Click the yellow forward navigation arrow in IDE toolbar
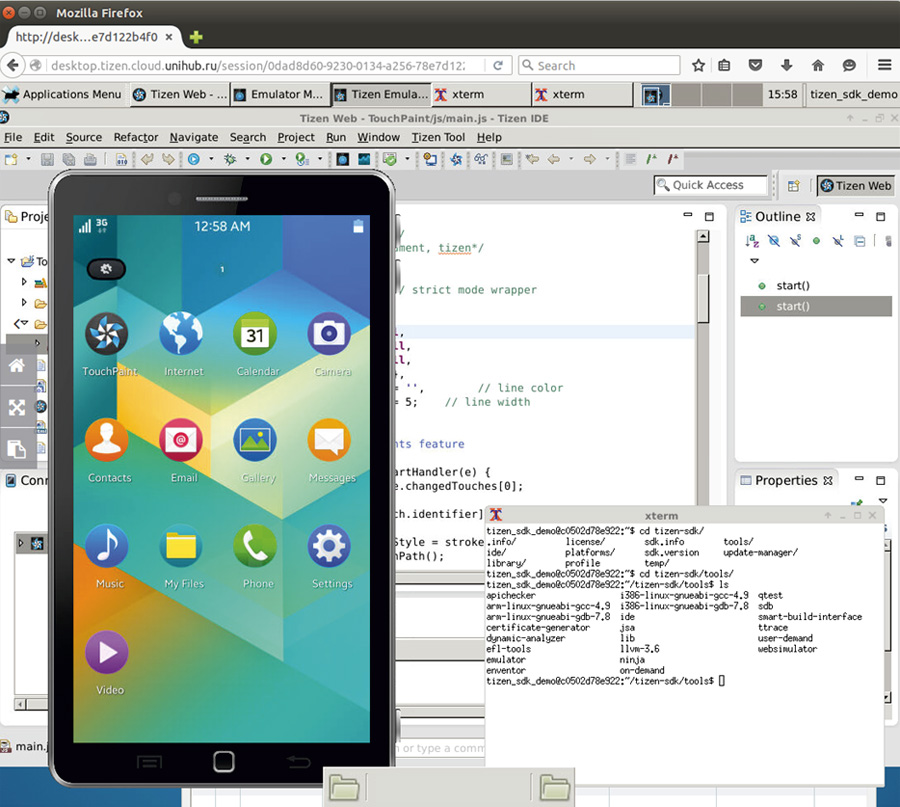The height and width of the screenshot is (807, 900). 589,159
